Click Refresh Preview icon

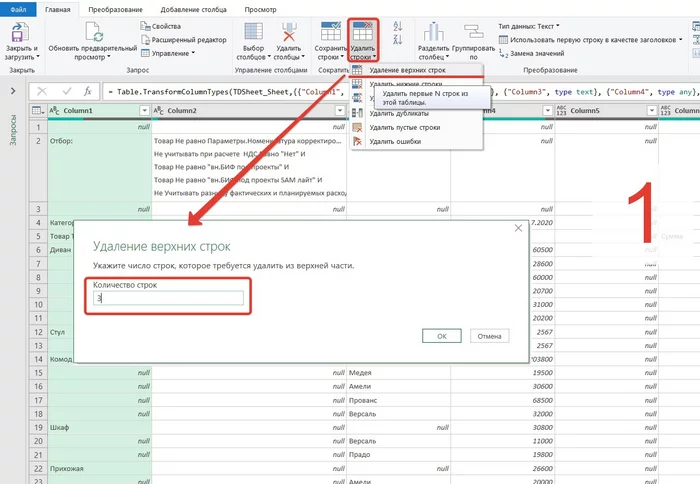pyautogui.click(x=93, y=32)
